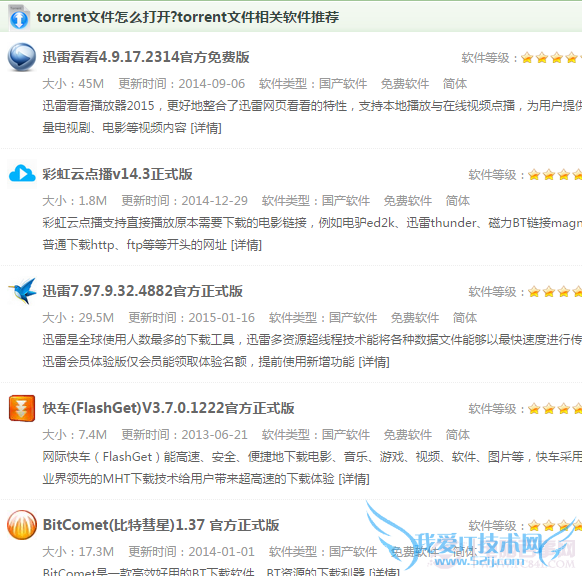The image size is (582, 576).
Task: Click the star rating for 迅雷看看
Action: tap(551, 58)
